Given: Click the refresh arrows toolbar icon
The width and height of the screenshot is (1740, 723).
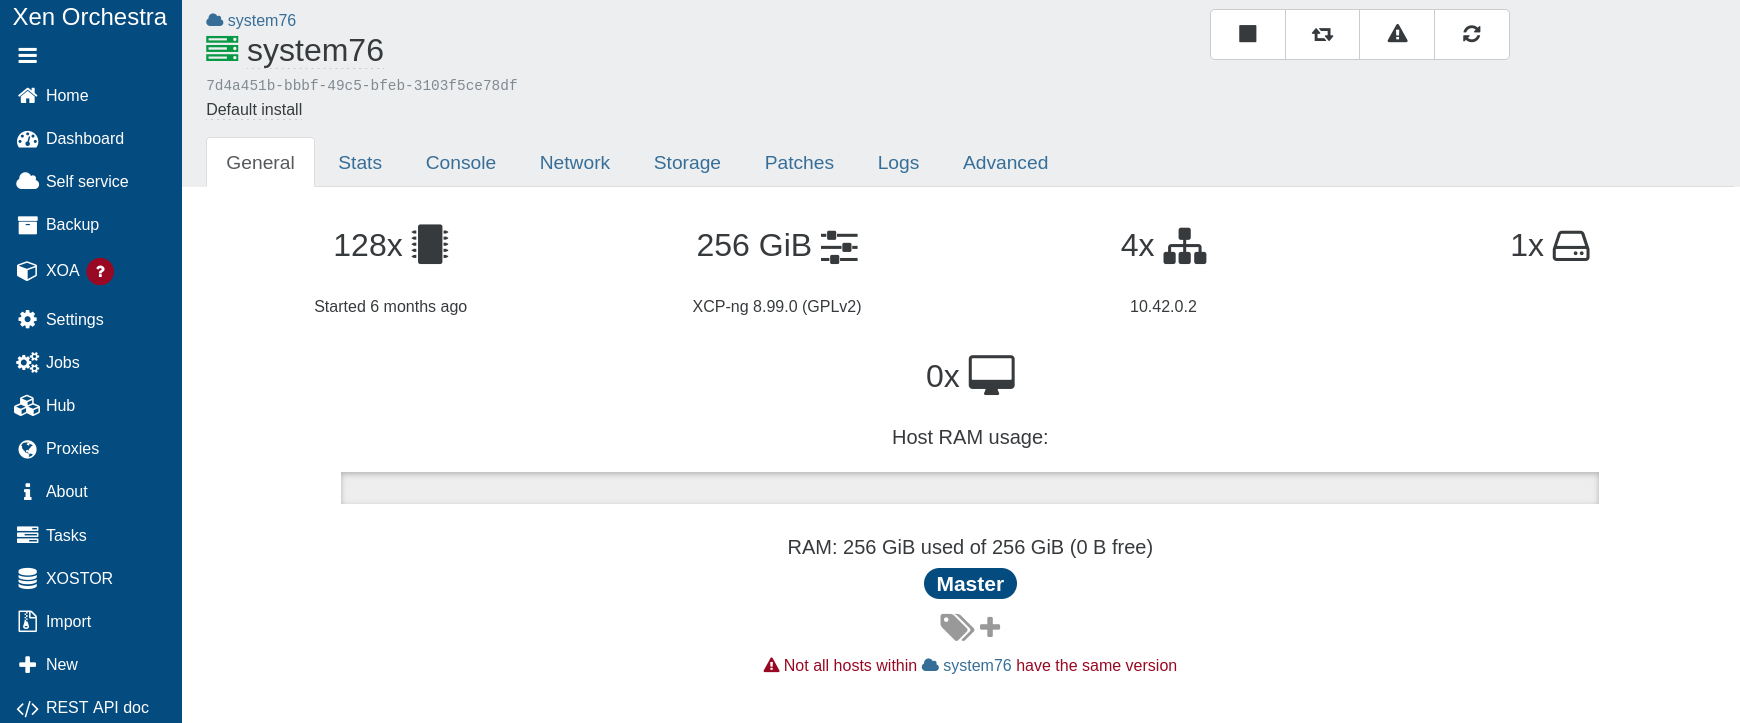Looking at the screenshot, I should pyautogui.click(x=1471, y=34).
